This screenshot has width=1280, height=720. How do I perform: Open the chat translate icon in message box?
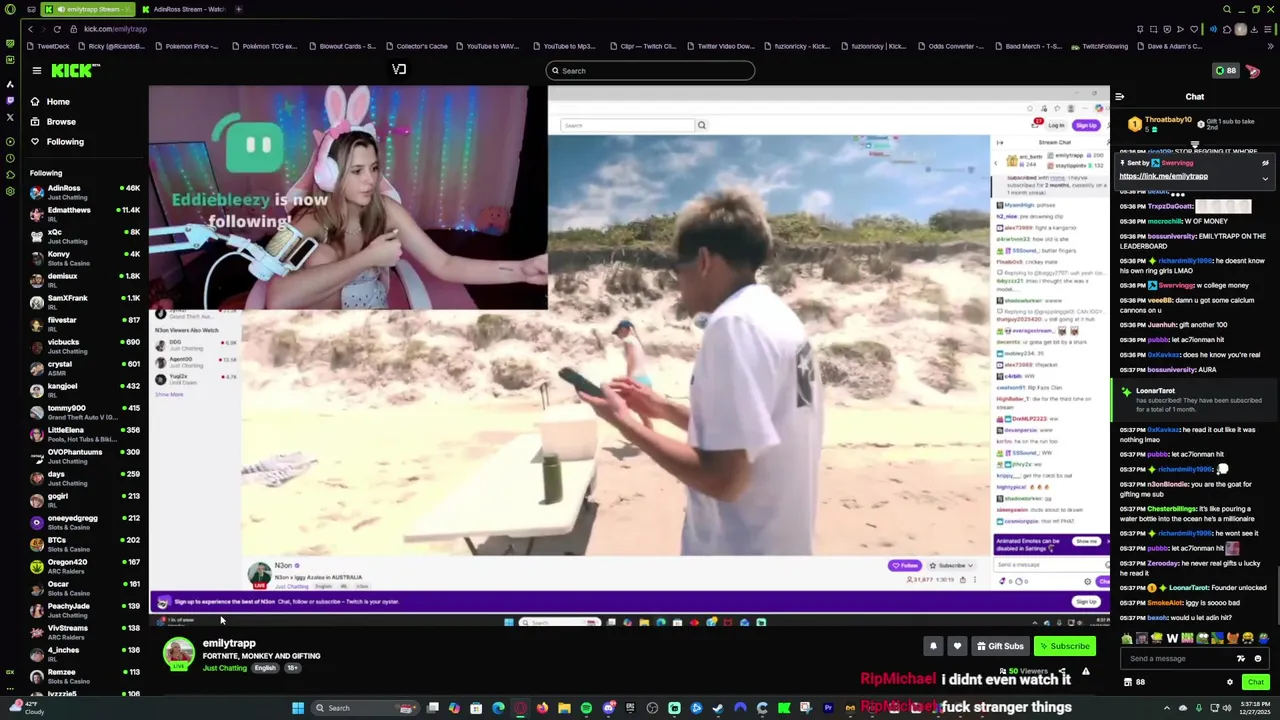[1241, 659]
